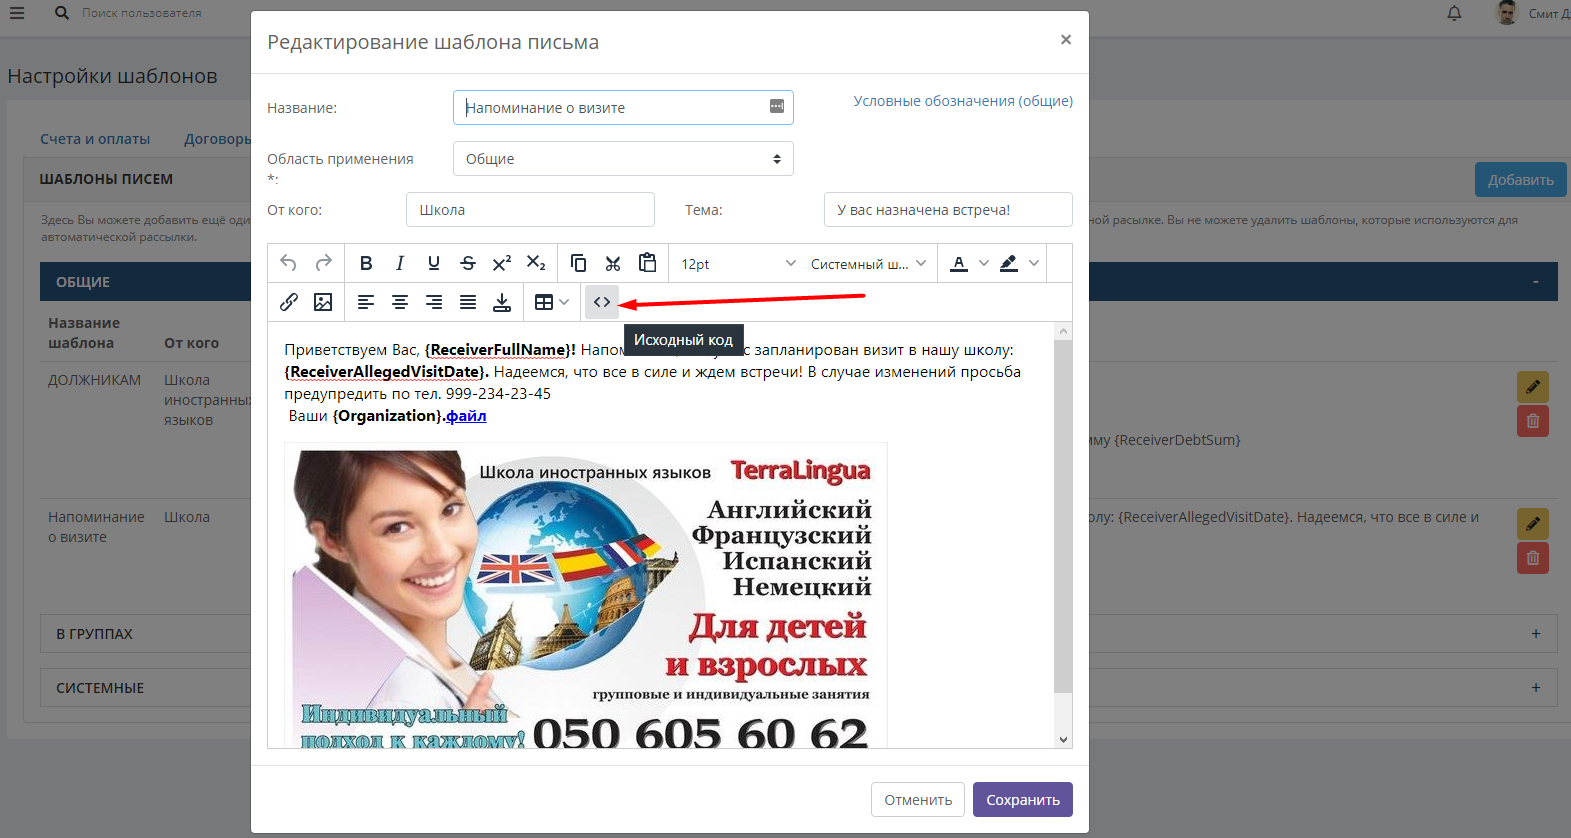Click into the Тема field
Image resolution: width=1571 pixels, height=838 pixels.
coord(948,210)
